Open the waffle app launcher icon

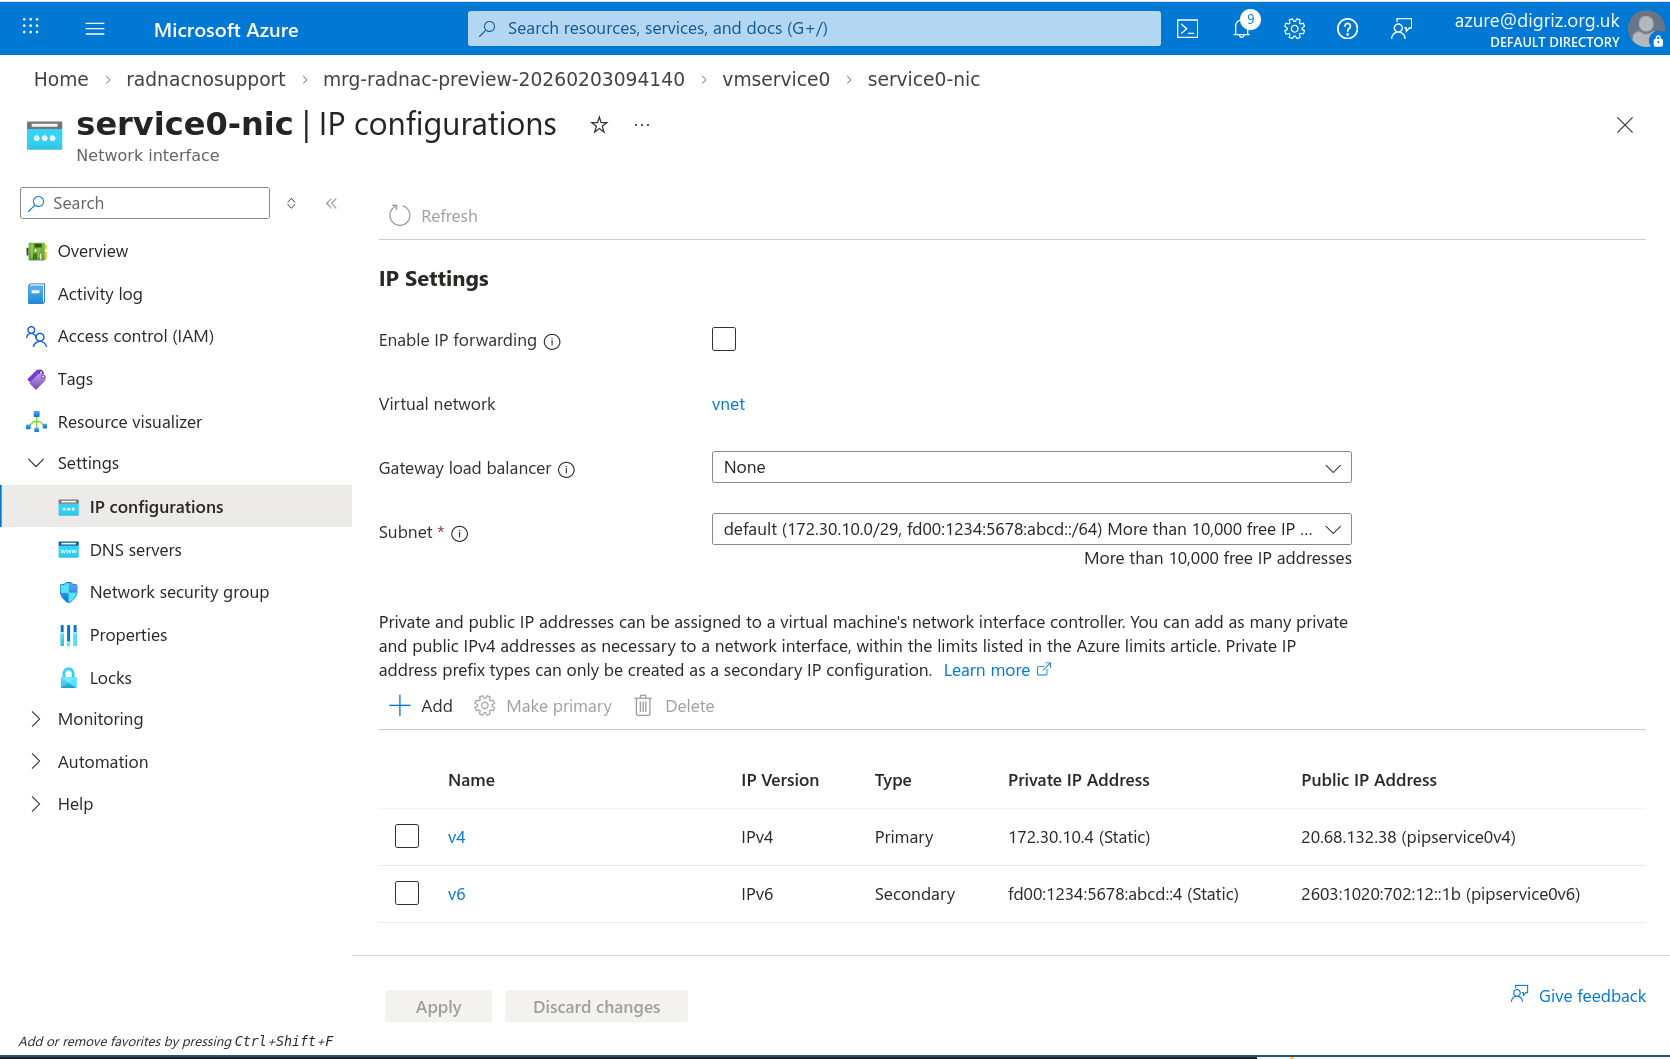tap(31, 27)
